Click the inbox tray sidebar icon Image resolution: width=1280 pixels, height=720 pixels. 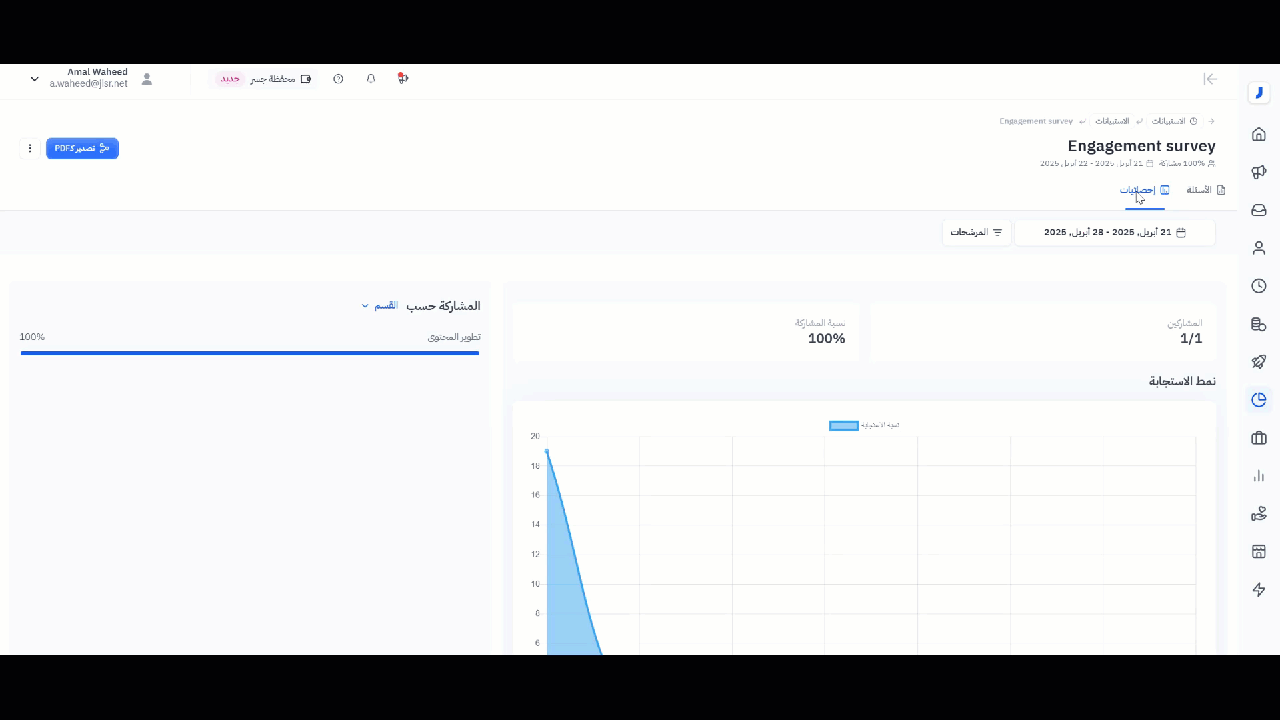coord(1259,210)
